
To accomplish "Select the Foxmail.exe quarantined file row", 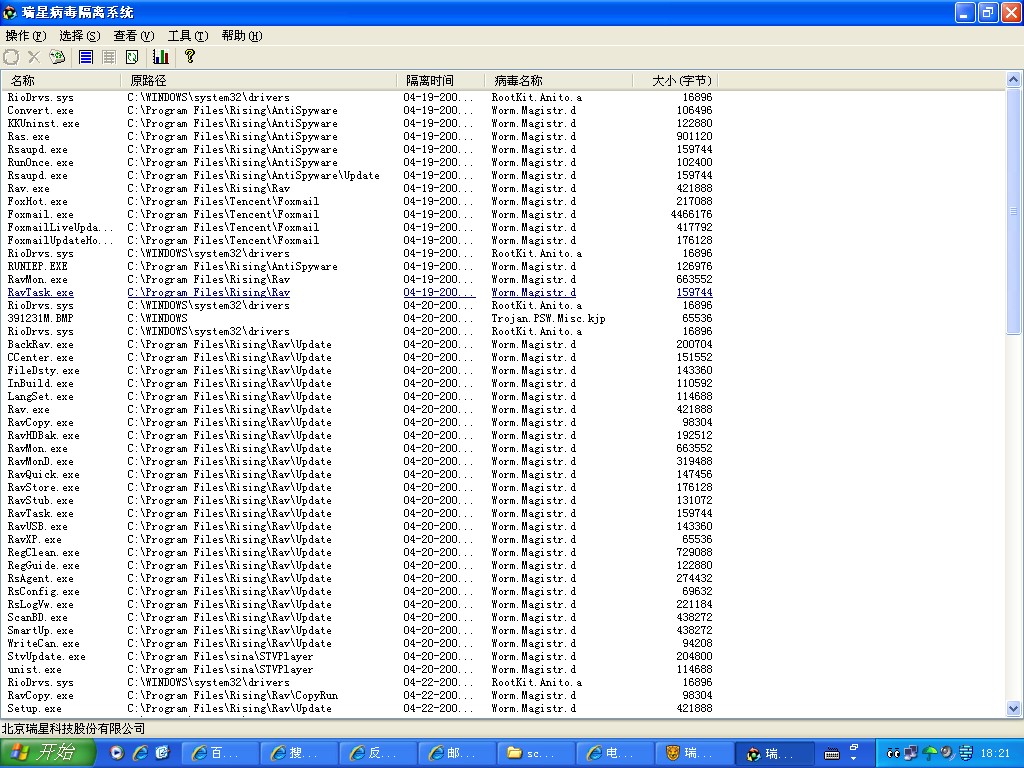I will pyautogui.click(x=40, y=214).
